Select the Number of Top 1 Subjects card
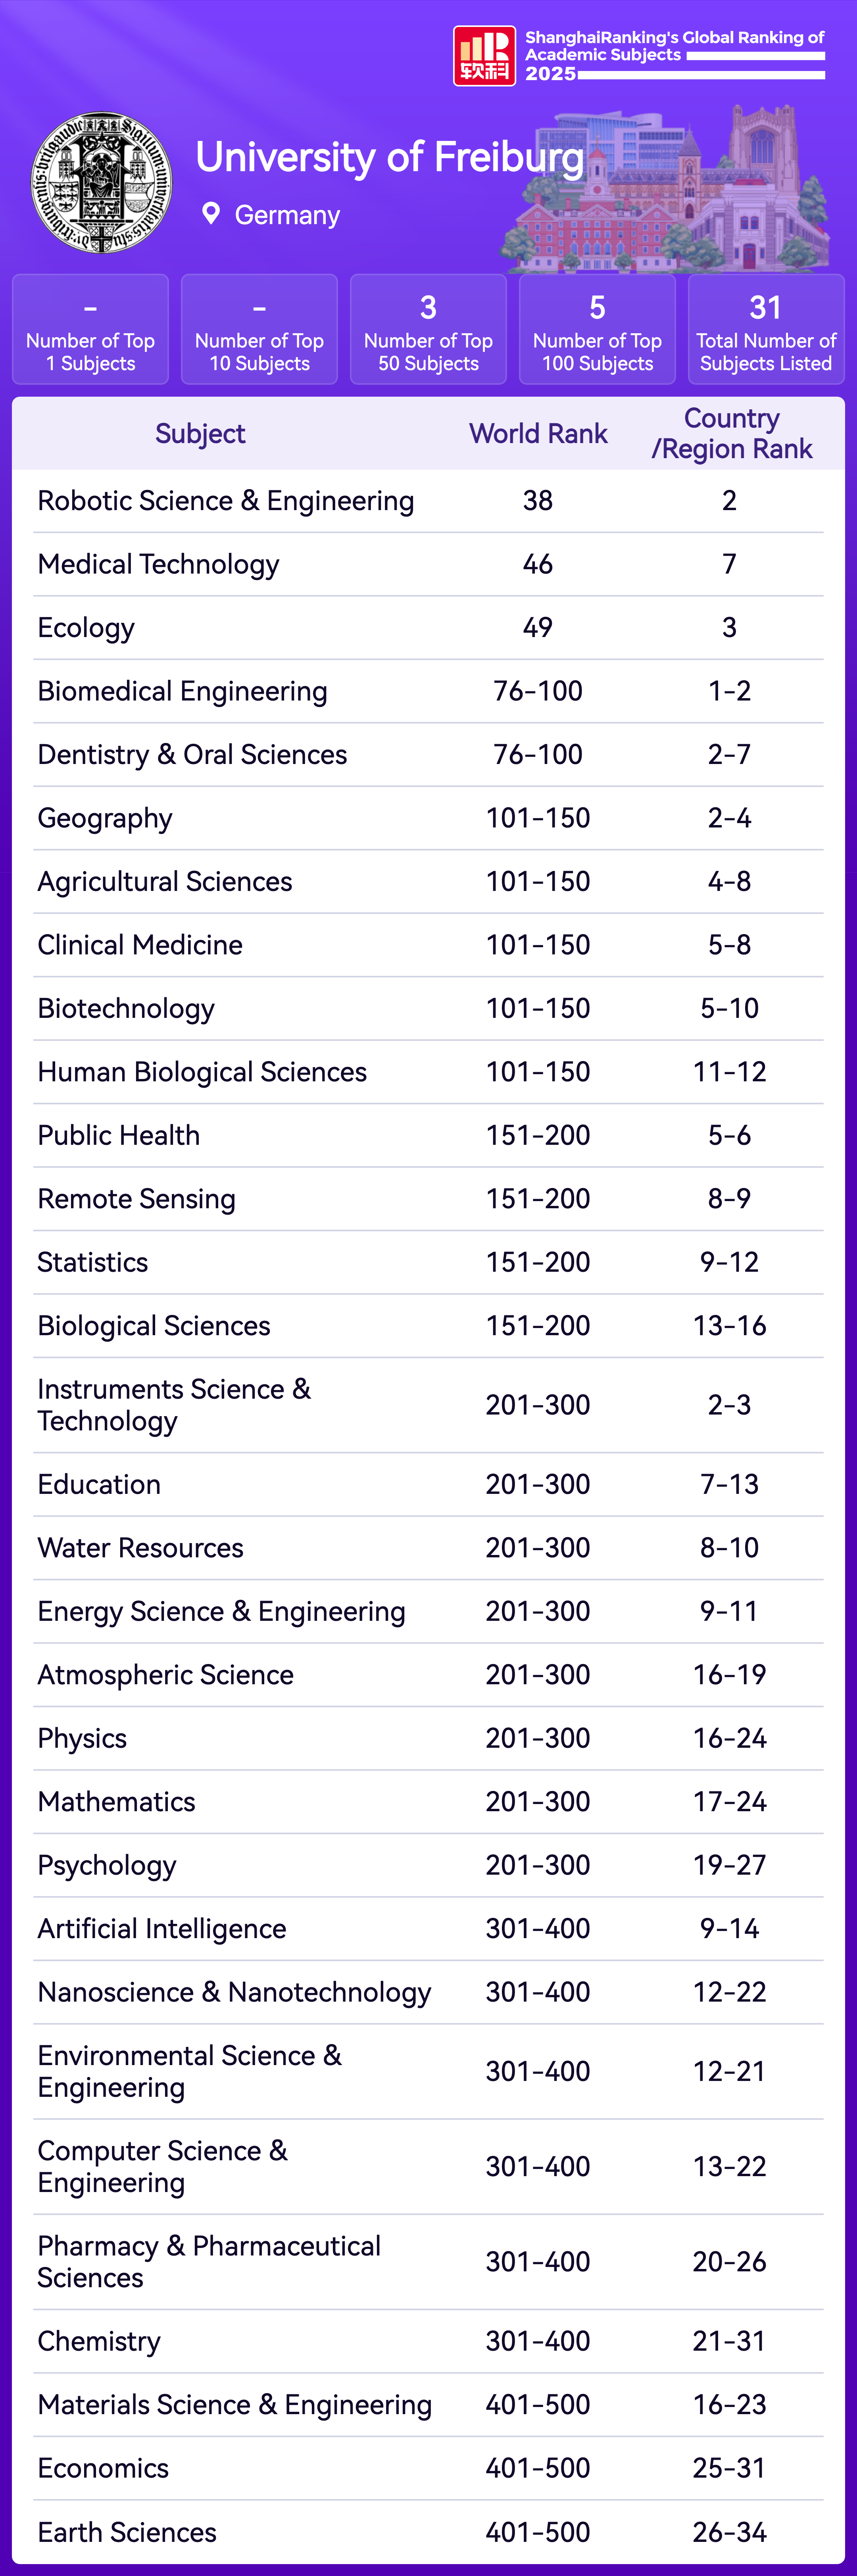 pos(90,329)
